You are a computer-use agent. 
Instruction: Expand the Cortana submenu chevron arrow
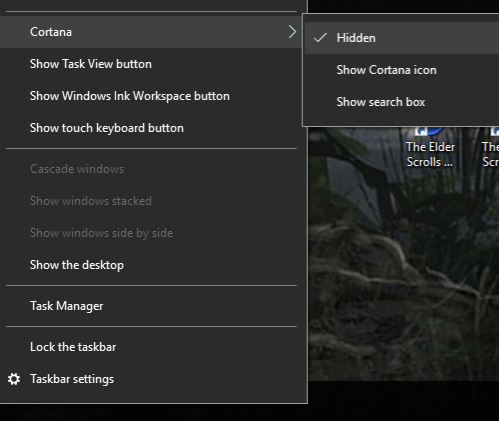pos(292,32)
